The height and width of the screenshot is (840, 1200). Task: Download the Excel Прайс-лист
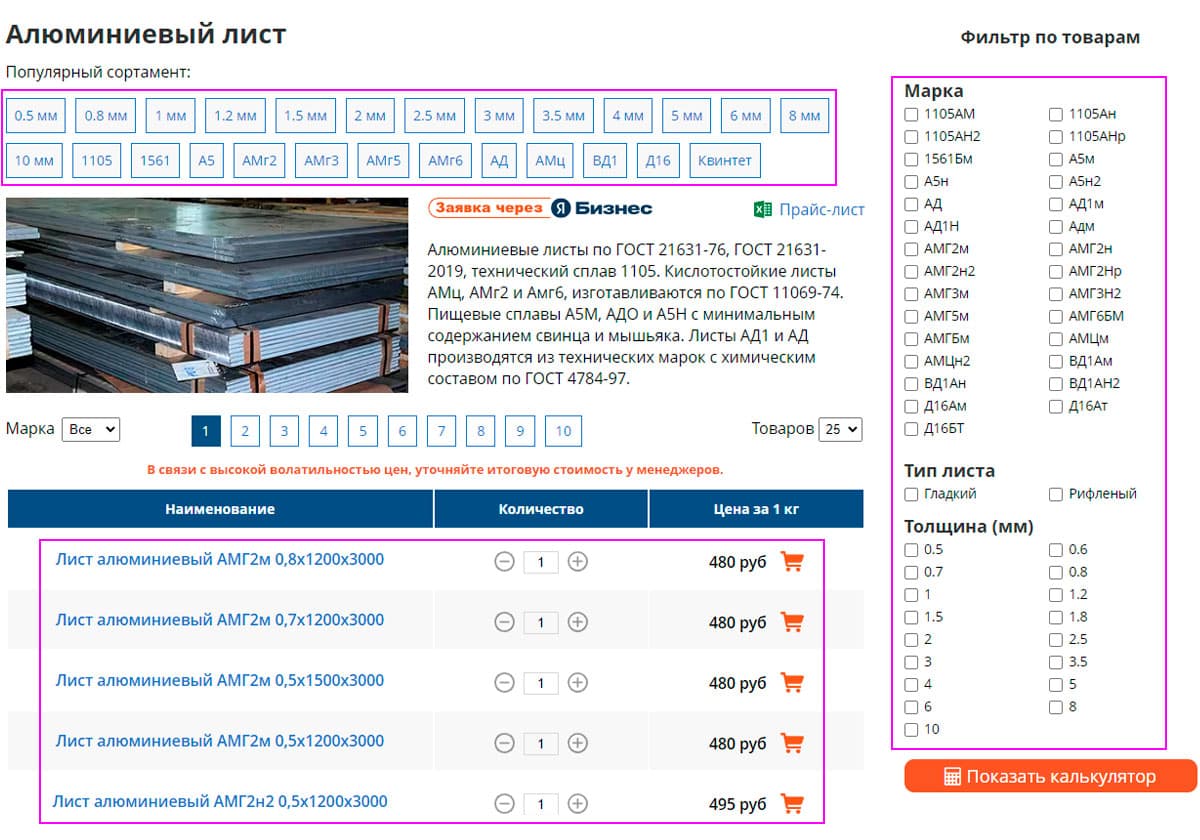[x=808, y=209]
